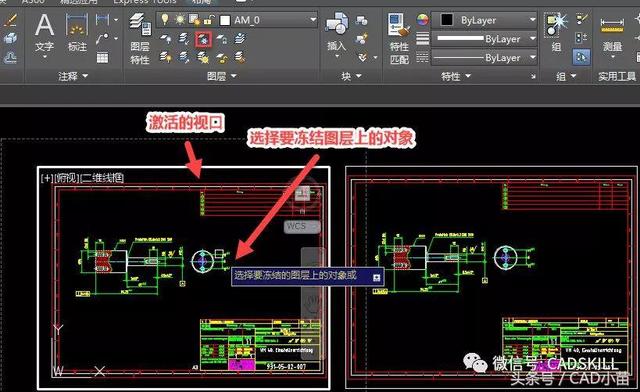
Task: Open the Express Tools ribbon tab
Action: point(144,2)
